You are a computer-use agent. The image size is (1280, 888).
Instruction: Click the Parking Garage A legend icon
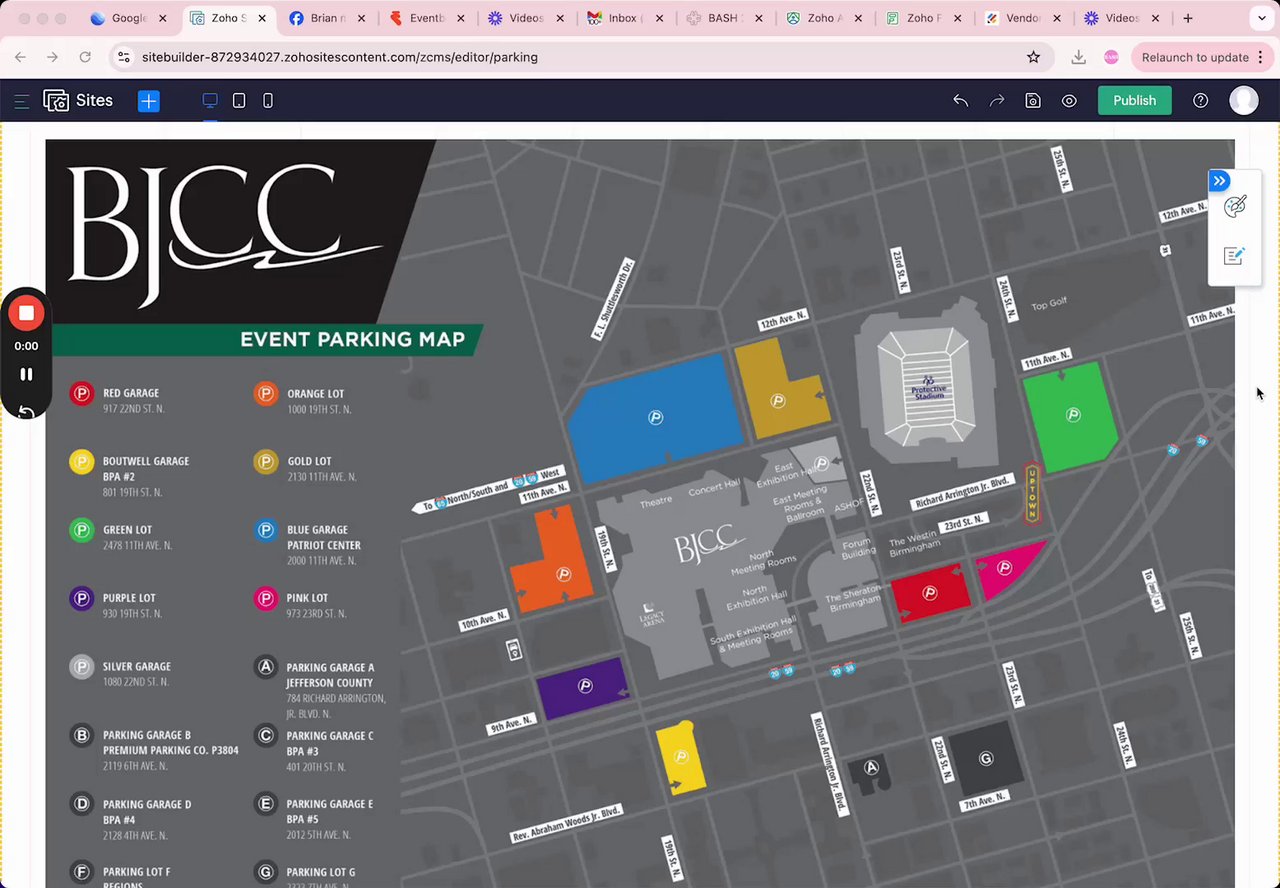(265, 667)
